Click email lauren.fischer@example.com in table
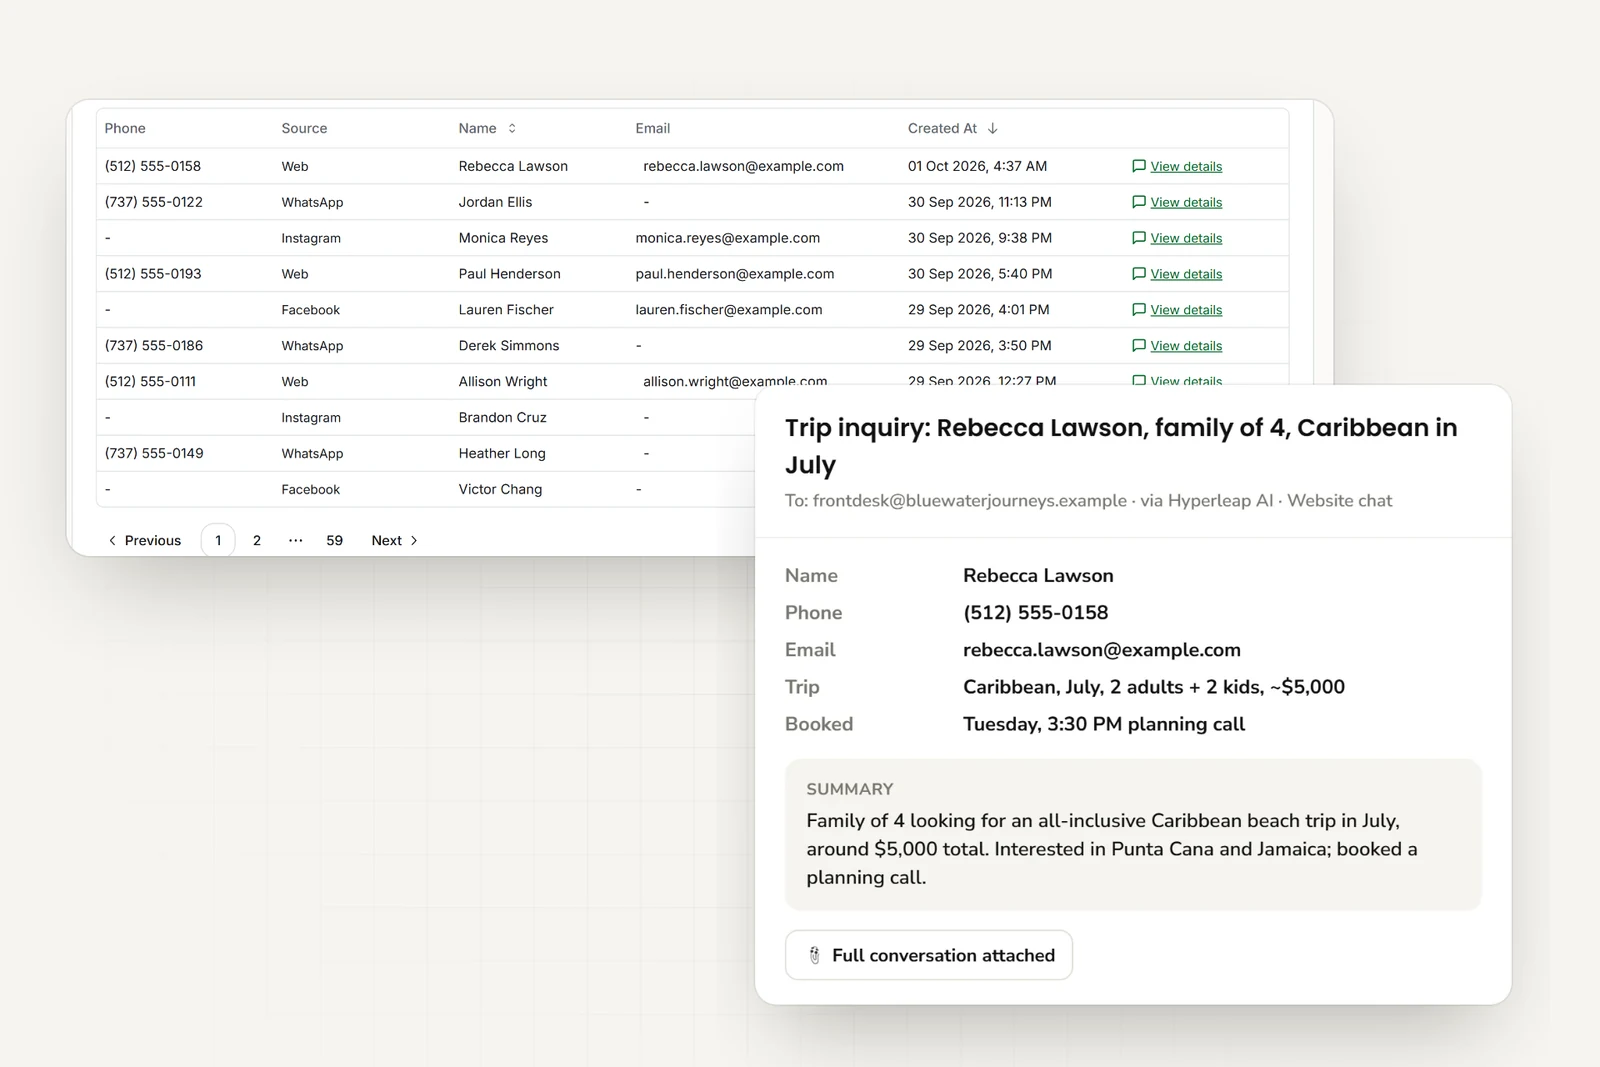 (x=729, y=310)
